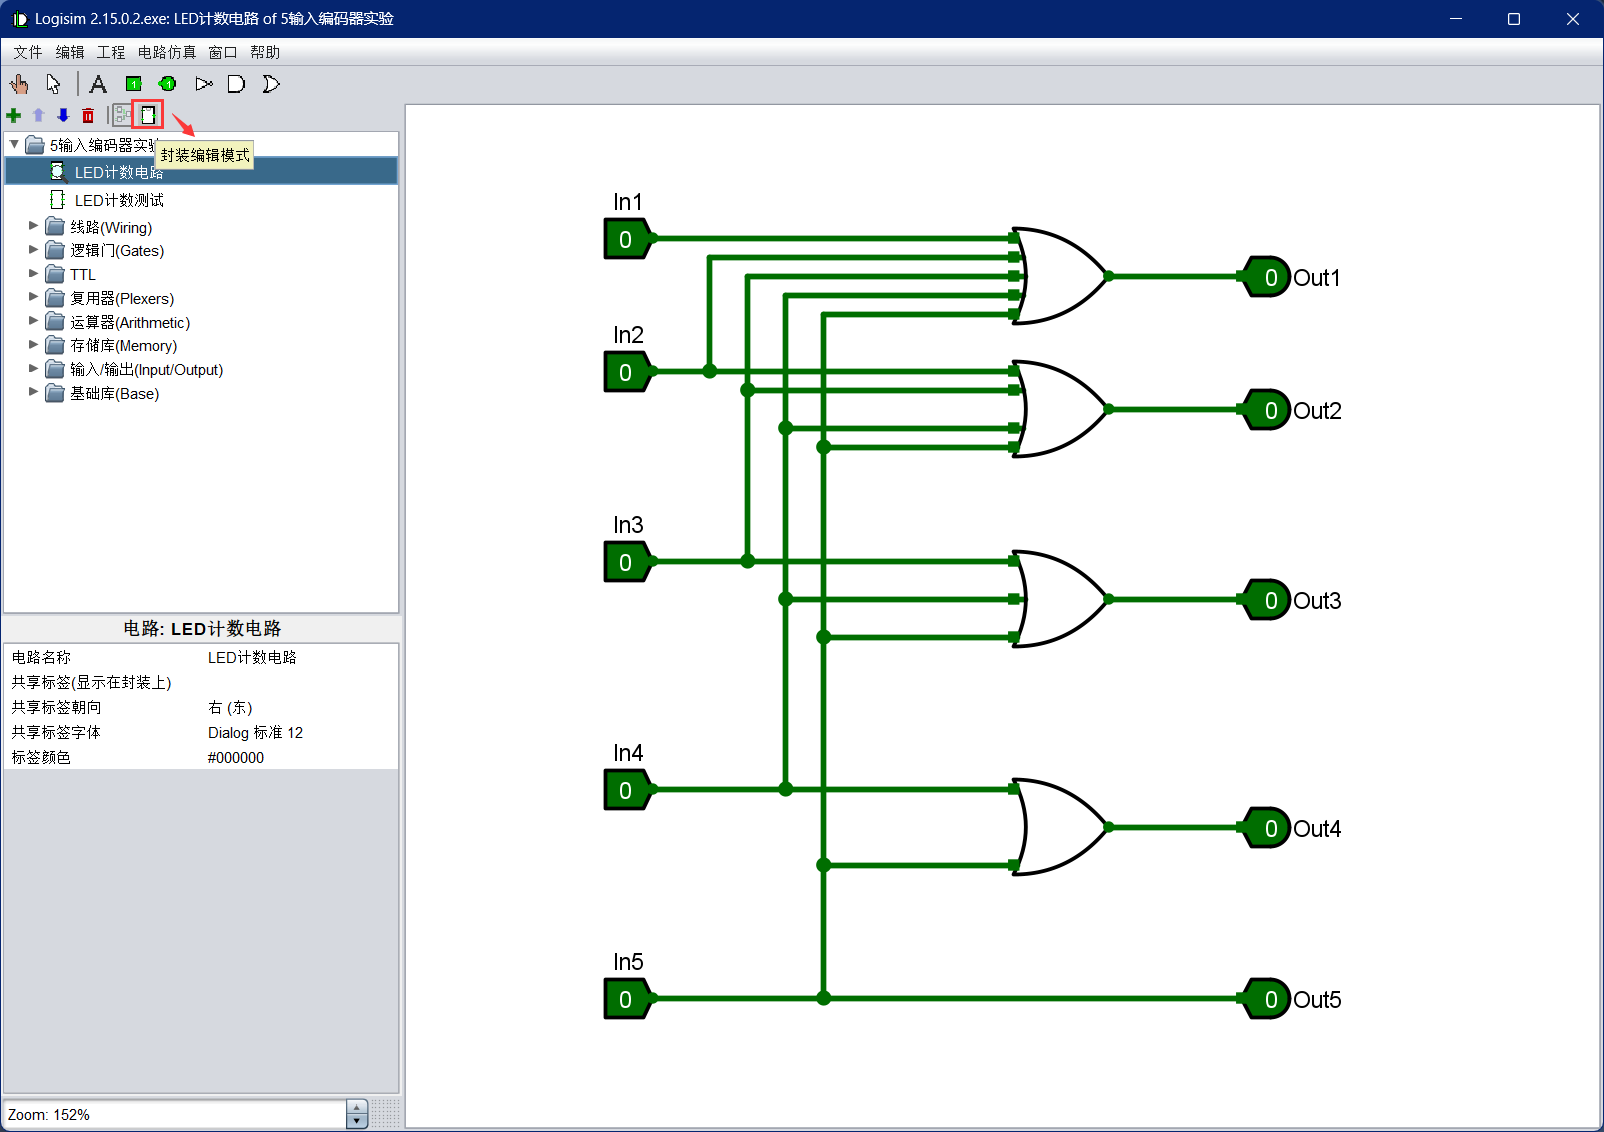Expand the 逻辑门(Gates) library

point(33,250)
